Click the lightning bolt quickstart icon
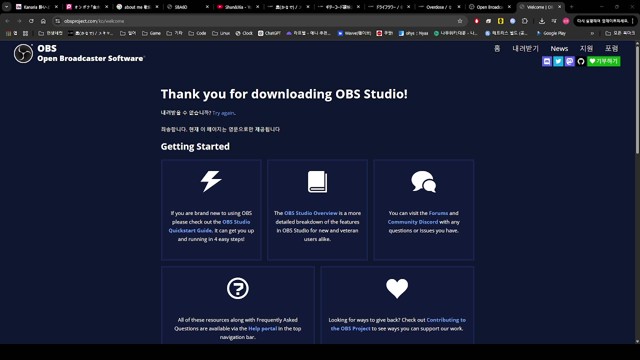 coord(211,181)
